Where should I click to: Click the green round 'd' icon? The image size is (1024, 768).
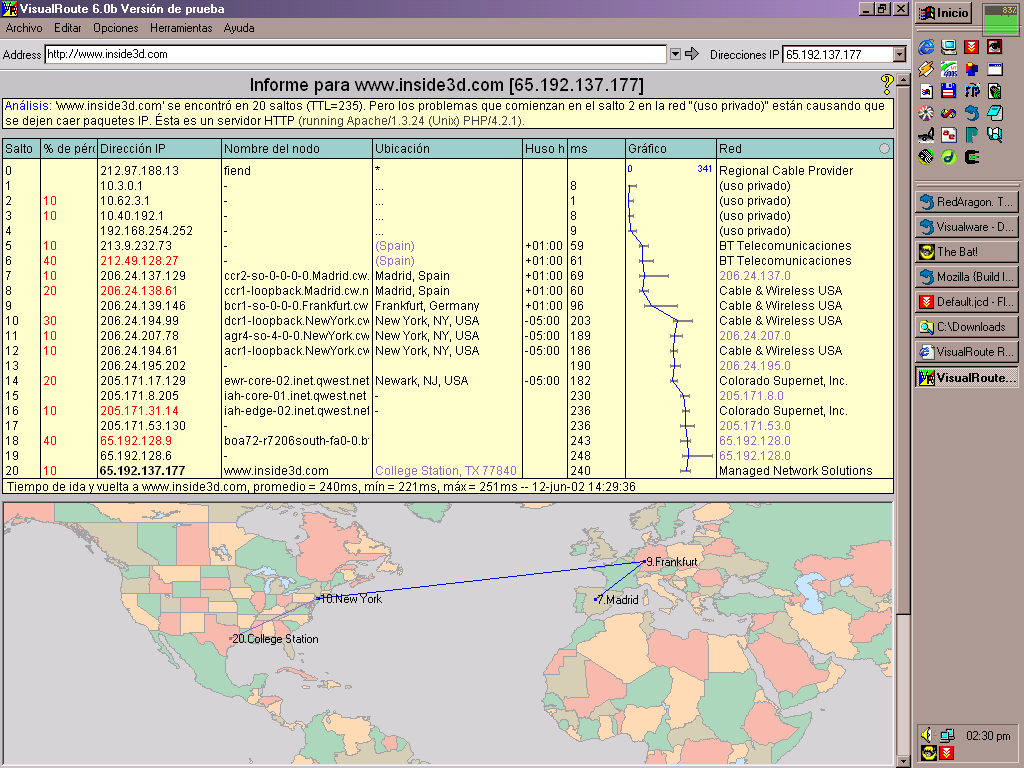pyautogui.click(x=949, y=157)
